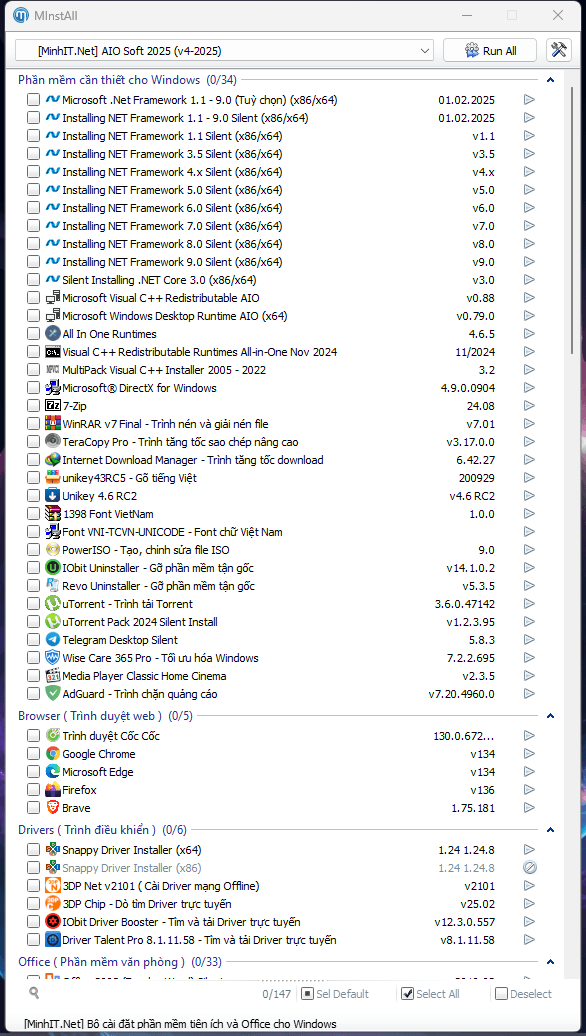
Task: Click the status bar MinhIT.Net description
Action: [180, 1024]
